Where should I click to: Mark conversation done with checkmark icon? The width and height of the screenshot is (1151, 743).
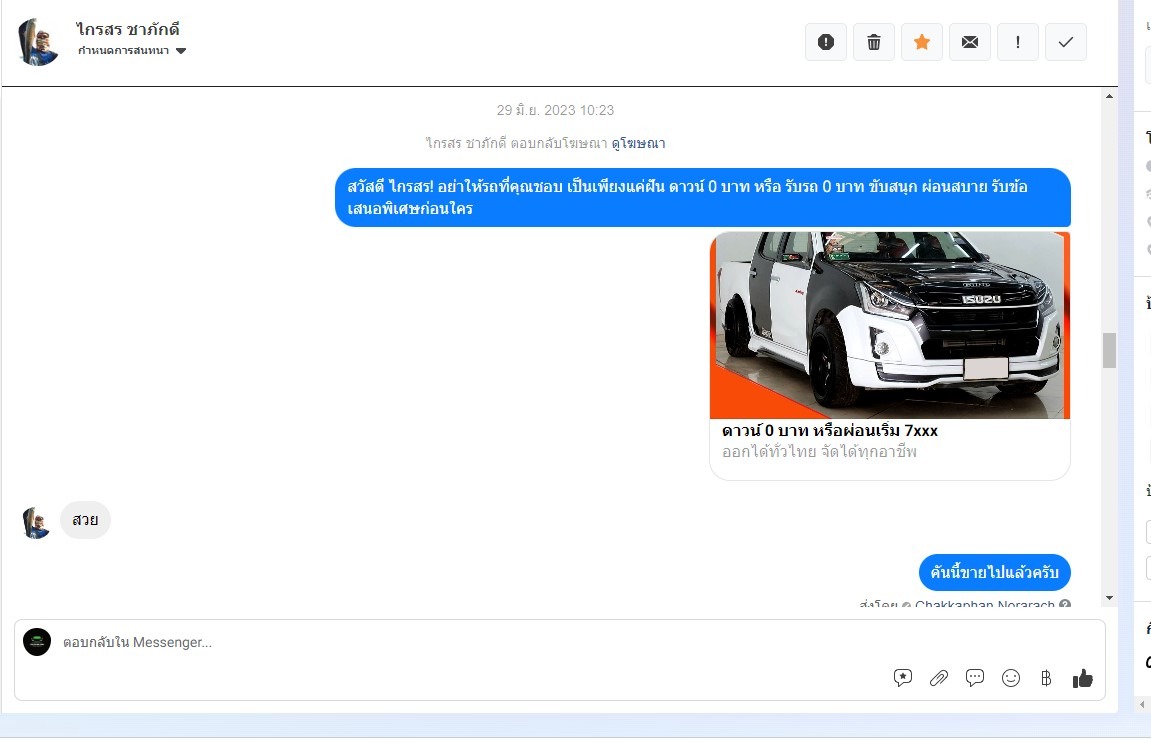pos(1066,43)
